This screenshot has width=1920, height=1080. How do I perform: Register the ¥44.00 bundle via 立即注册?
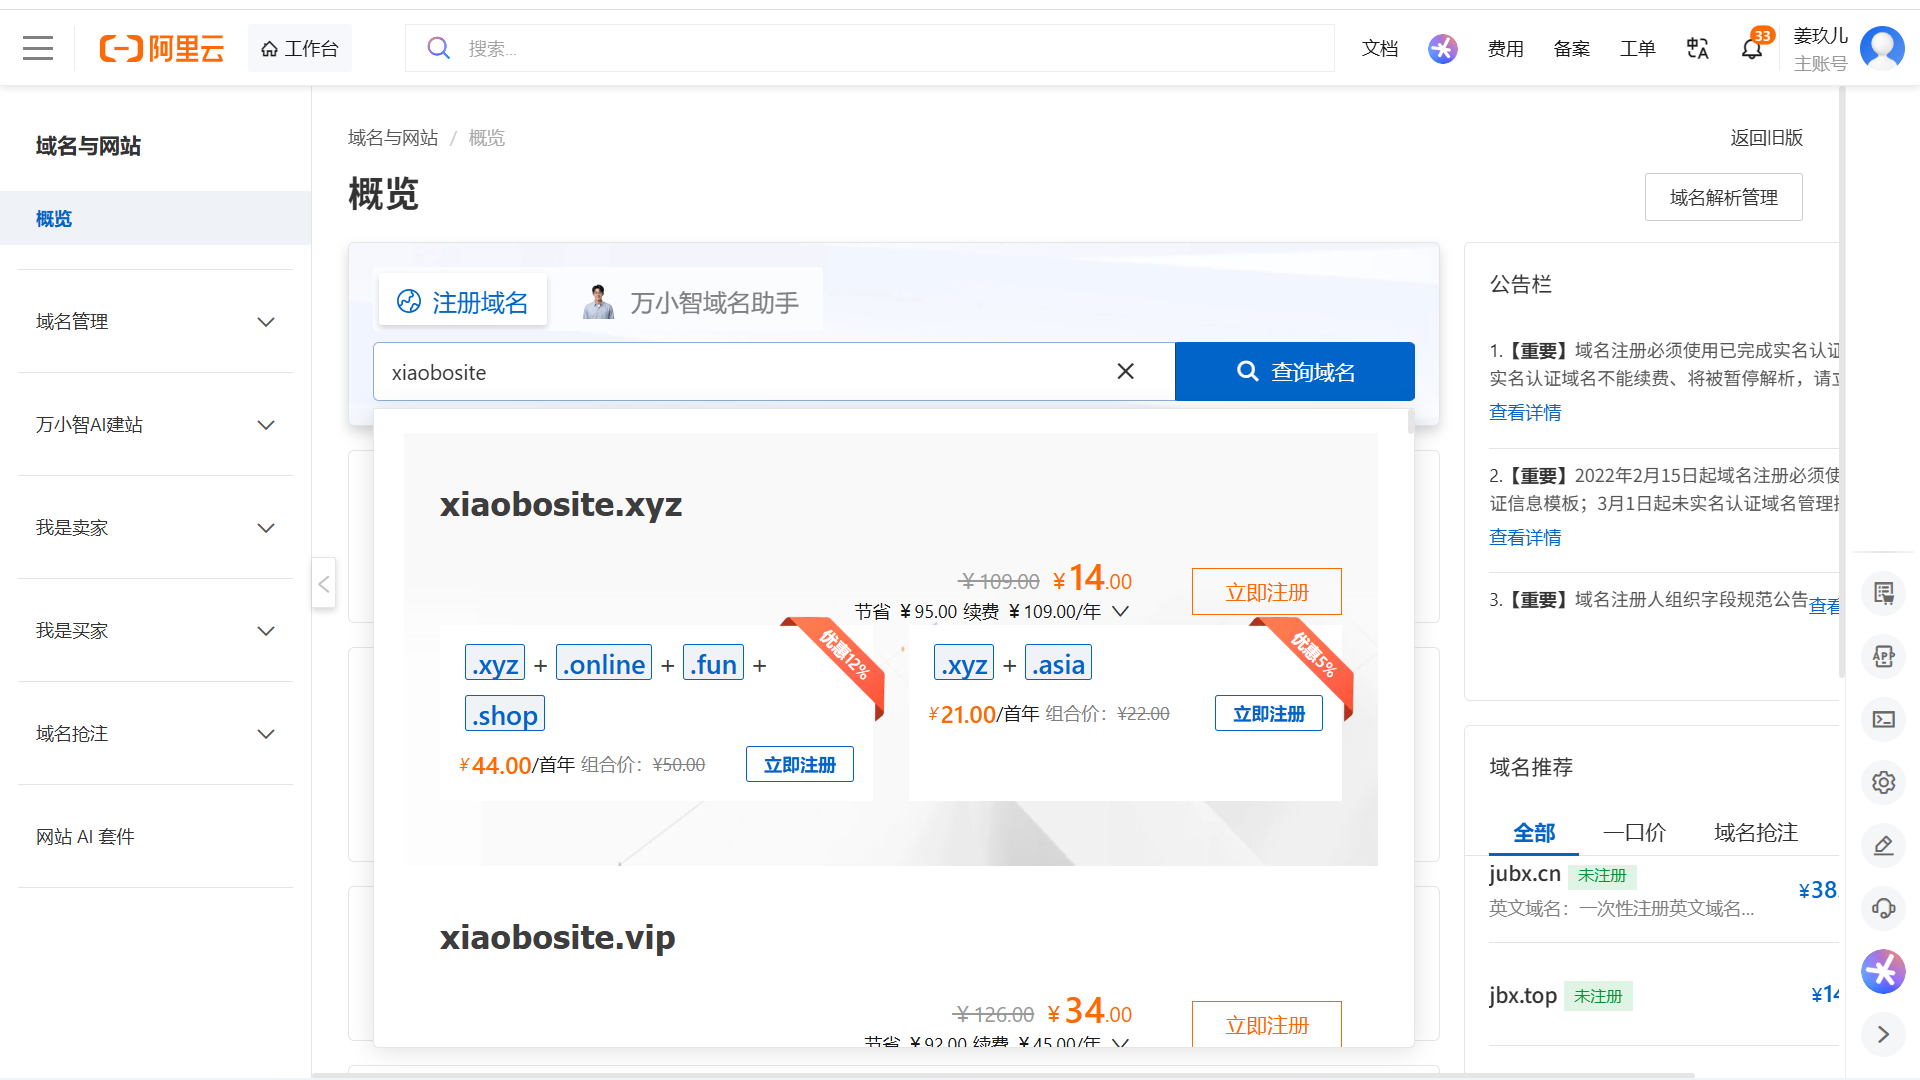click(800, 765)
